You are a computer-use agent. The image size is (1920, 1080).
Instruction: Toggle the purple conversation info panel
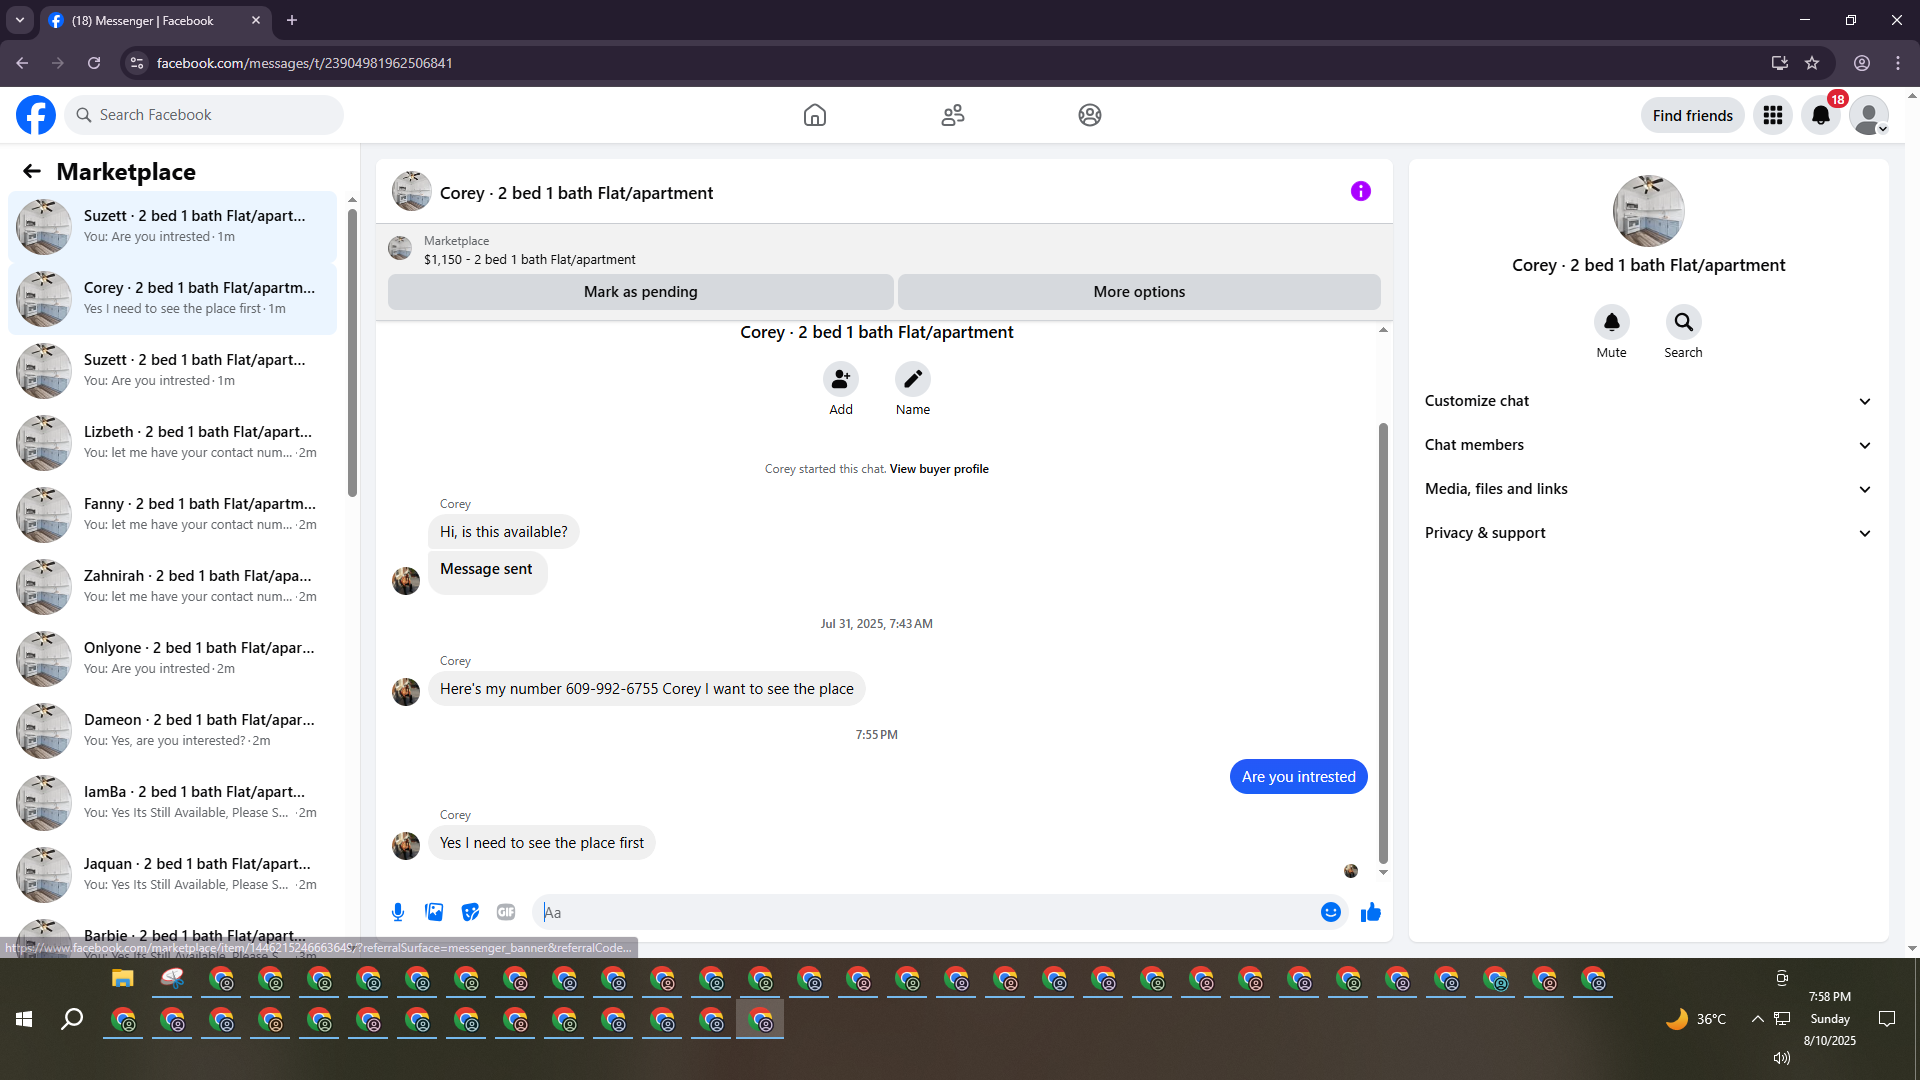pyautogui.click(x=1360, y=191)
